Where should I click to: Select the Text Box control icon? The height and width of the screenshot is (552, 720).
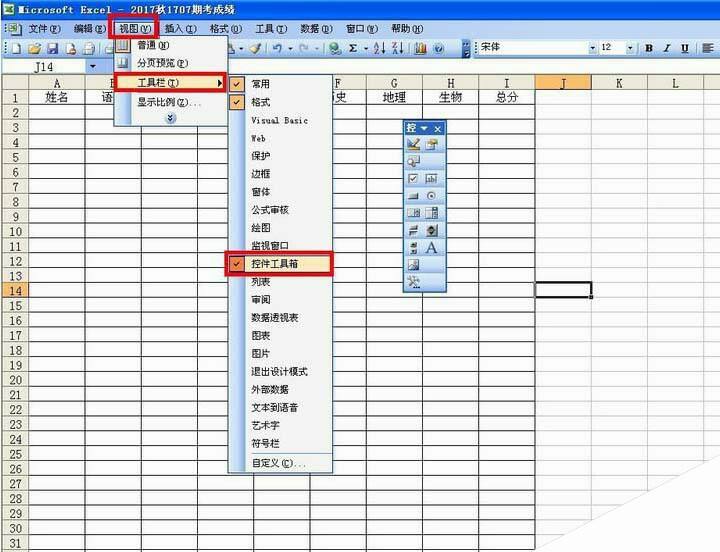click(x=431, y=178)
